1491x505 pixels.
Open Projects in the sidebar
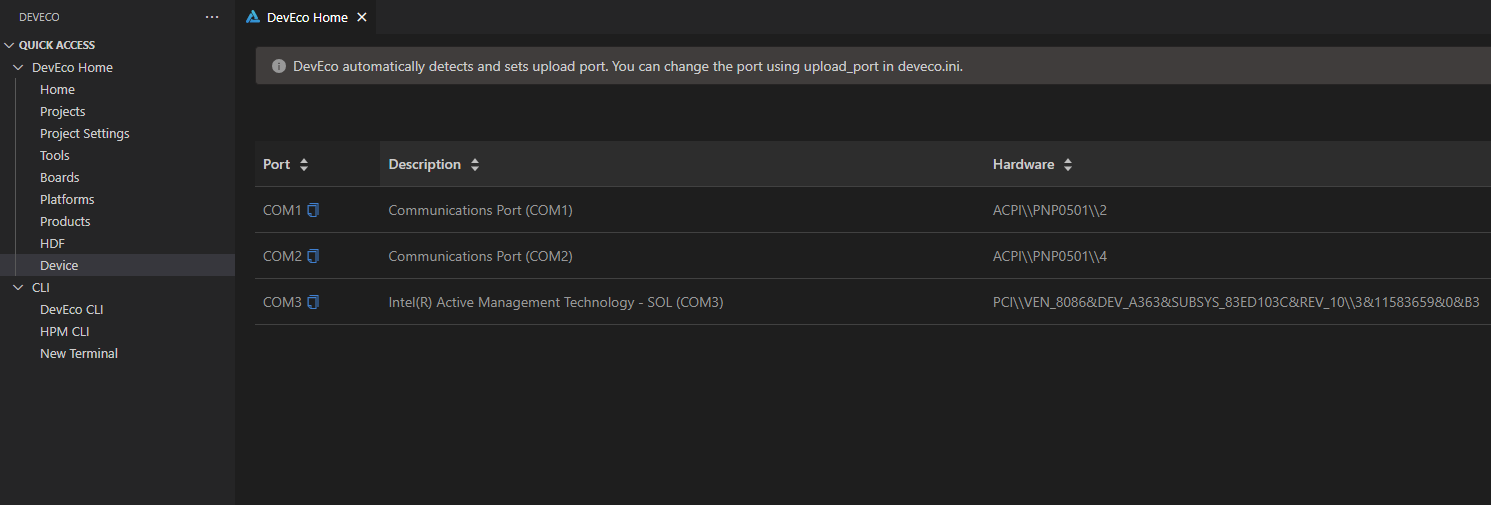pyautogui.click(x=62, y=111)
